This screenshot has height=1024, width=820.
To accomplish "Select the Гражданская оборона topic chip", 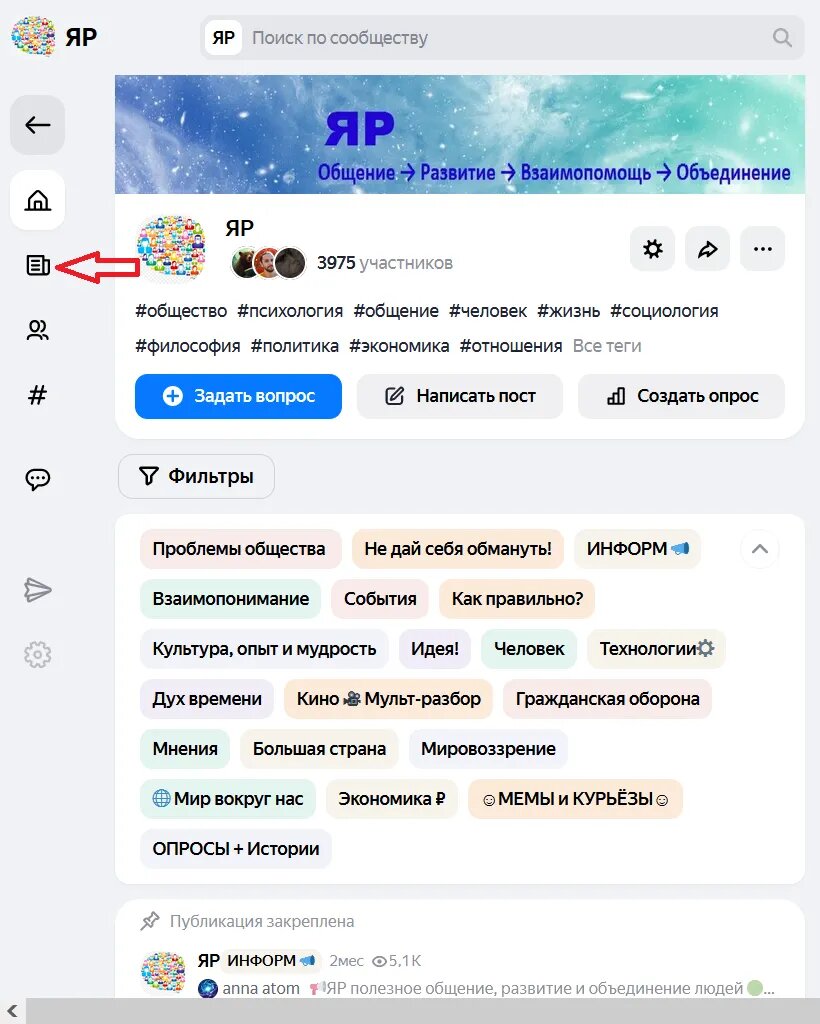I will point(607,699).
